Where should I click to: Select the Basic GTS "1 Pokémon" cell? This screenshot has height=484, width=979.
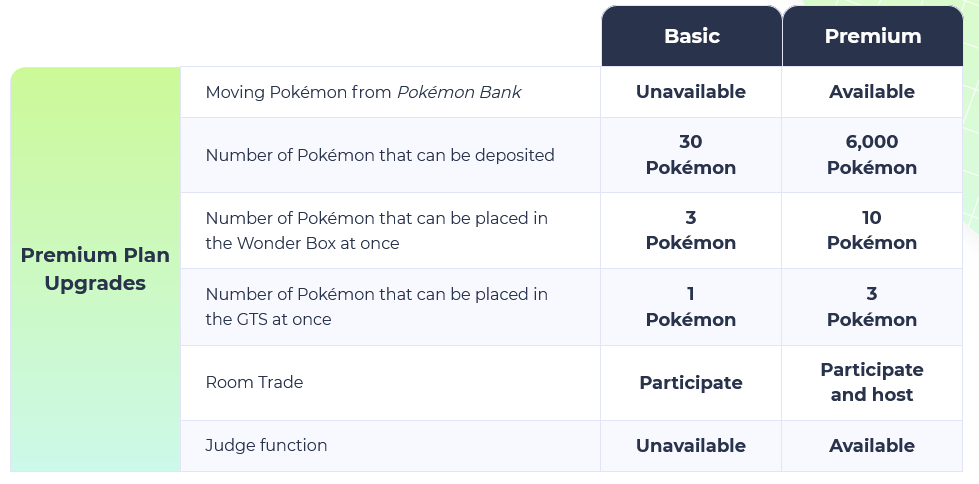pos(691,306)
